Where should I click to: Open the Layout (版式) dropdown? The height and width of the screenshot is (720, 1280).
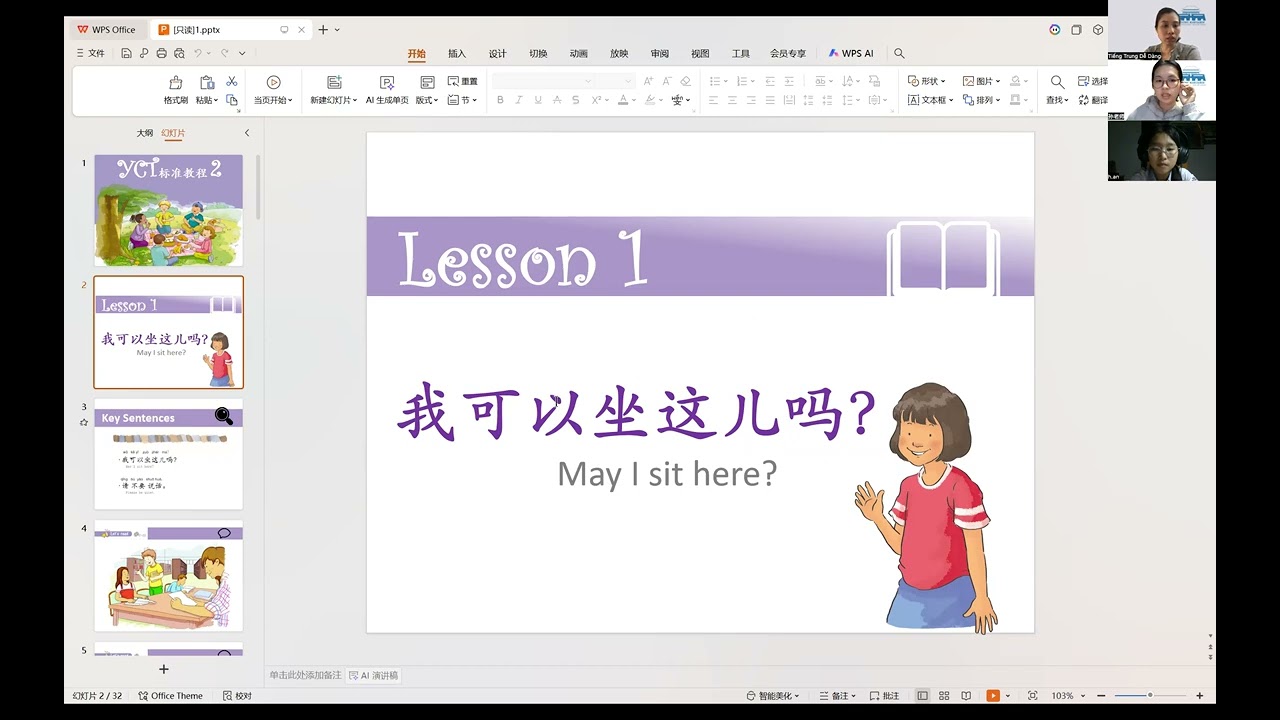click(427, 100)
